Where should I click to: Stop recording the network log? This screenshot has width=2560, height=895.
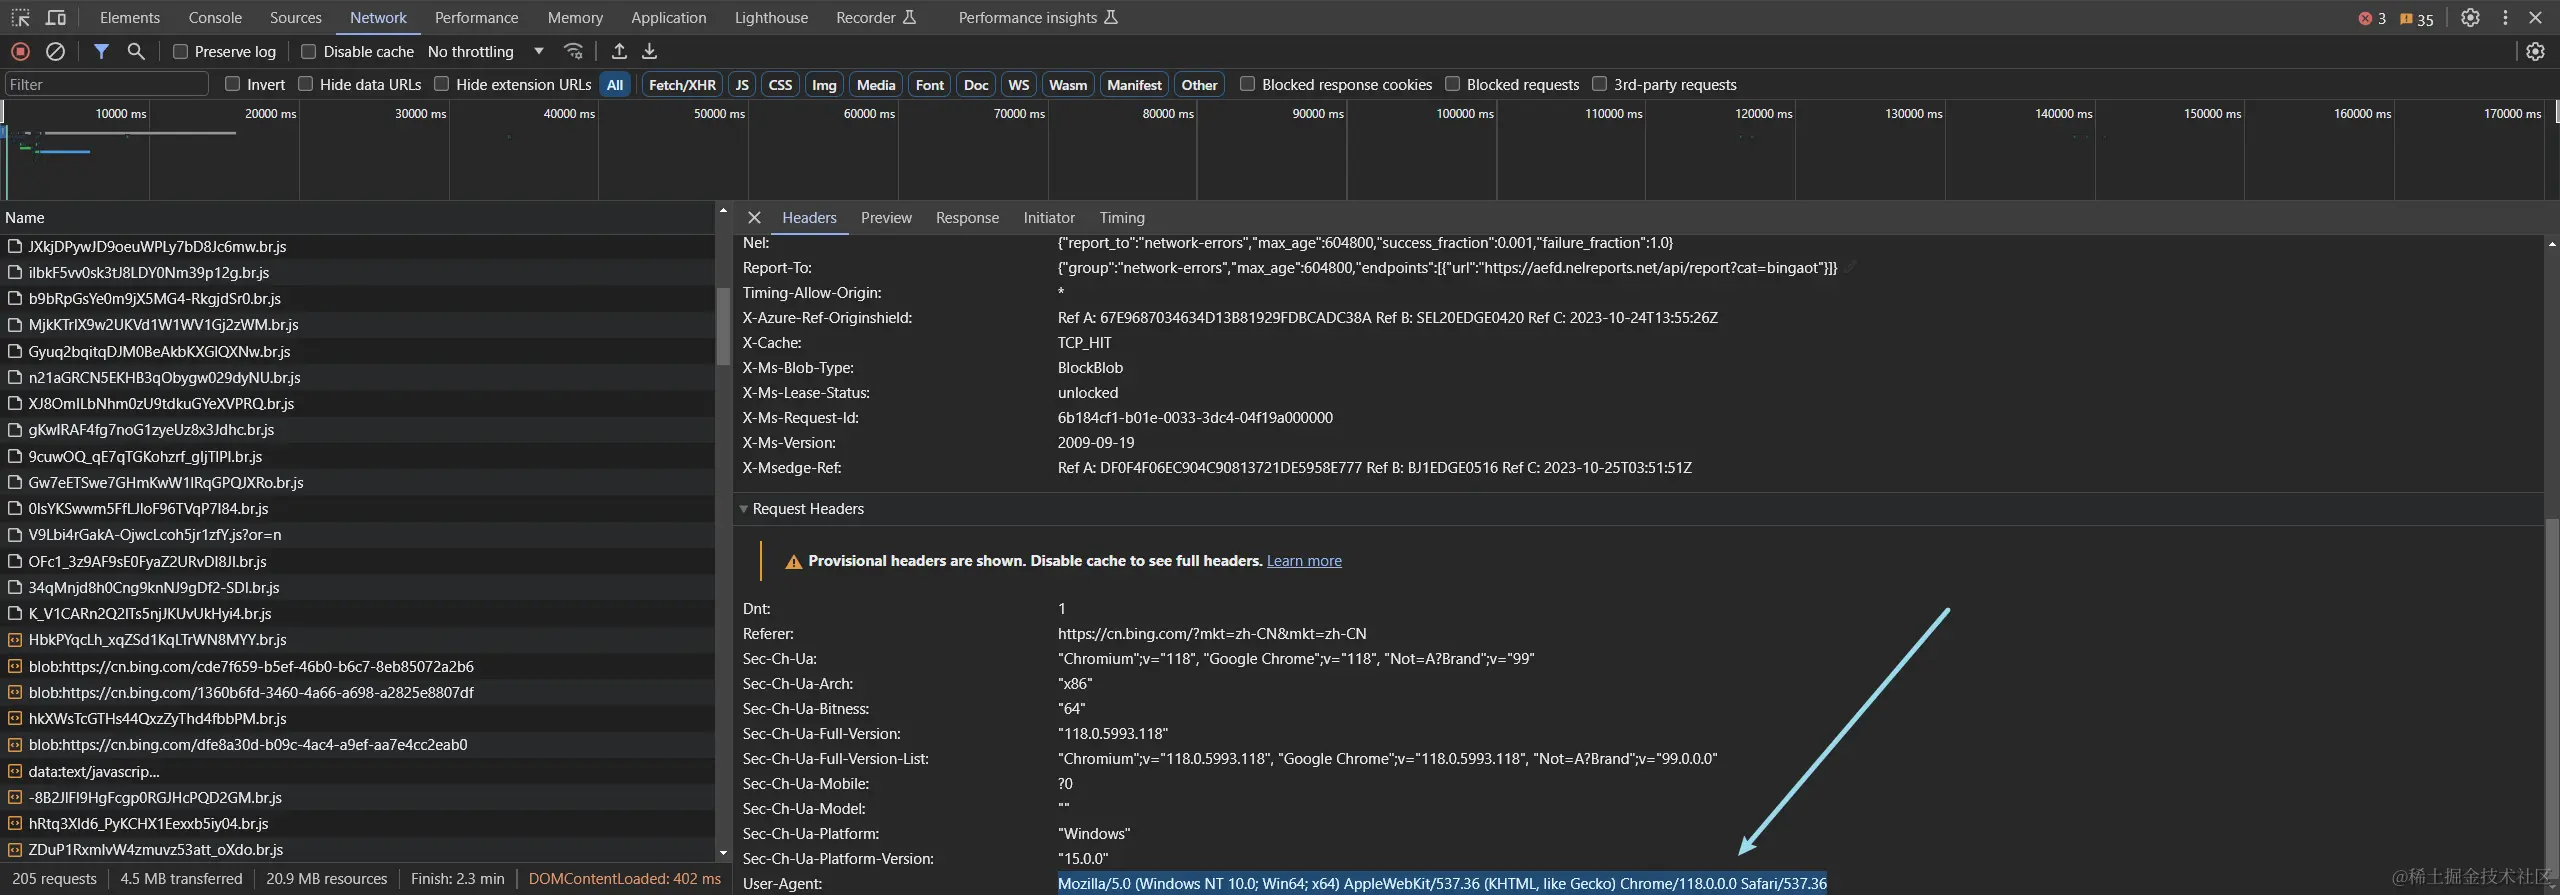(x=20, y=51)
